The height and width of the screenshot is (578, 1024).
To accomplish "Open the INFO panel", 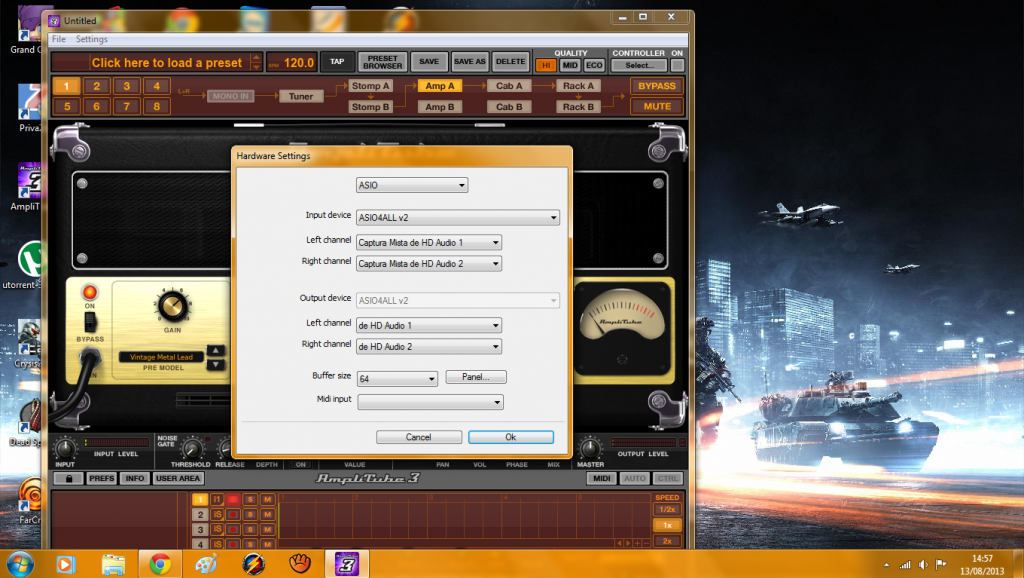I will coord(135,478).
